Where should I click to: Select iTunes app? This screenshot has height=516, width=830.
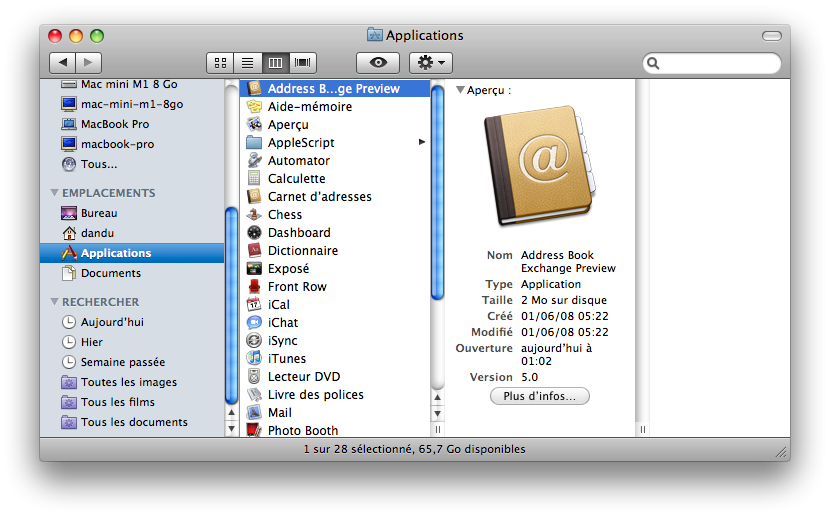tap(335, 358)
